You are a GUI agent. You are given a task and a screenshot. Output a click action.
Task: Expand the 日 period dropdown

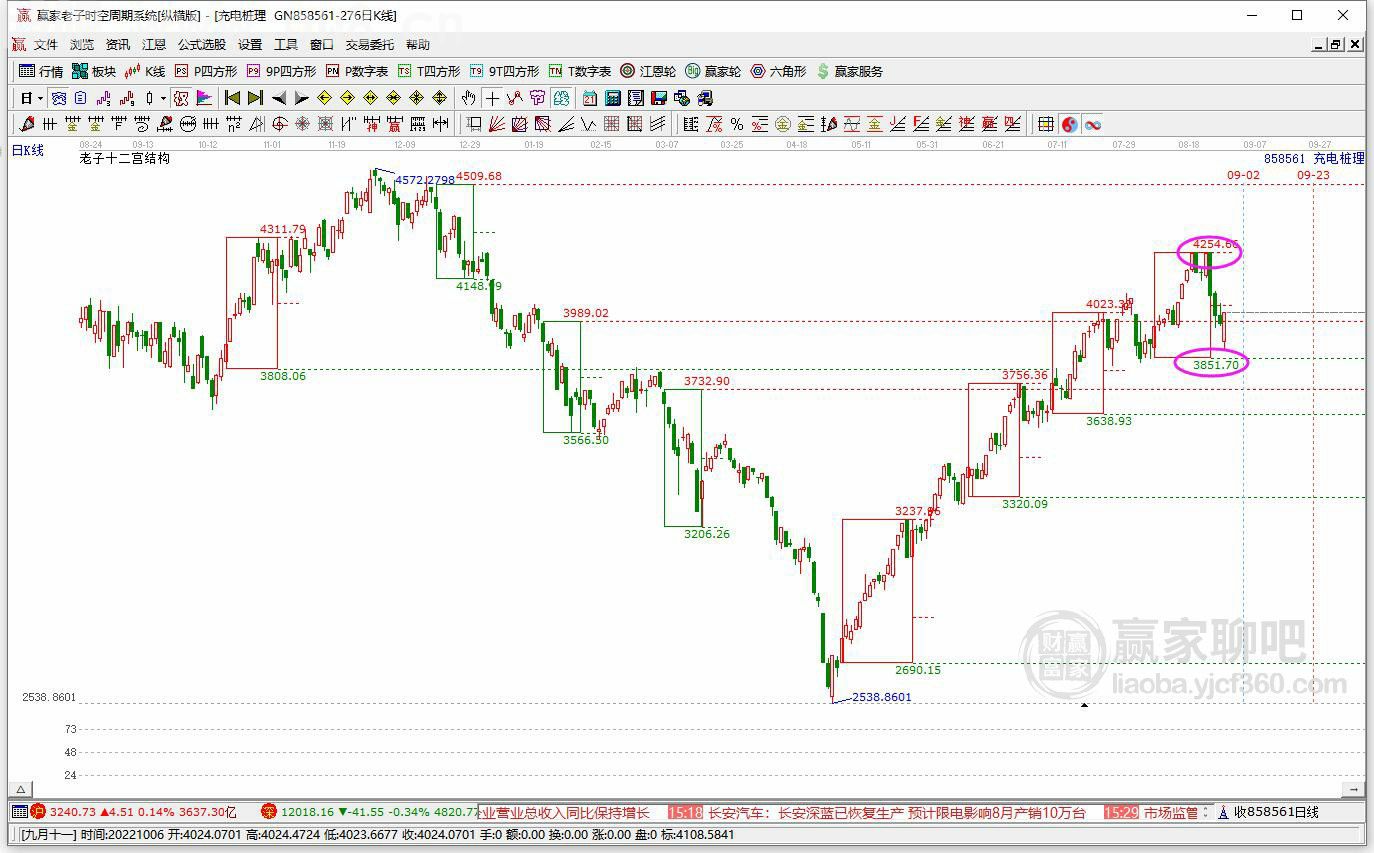tap(41, 98)
